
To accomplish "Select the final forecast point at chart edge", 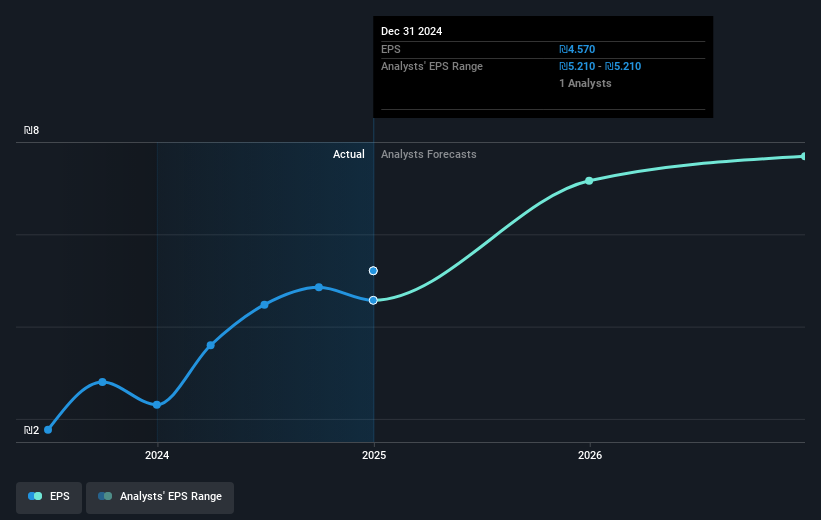I will point(803,157).
